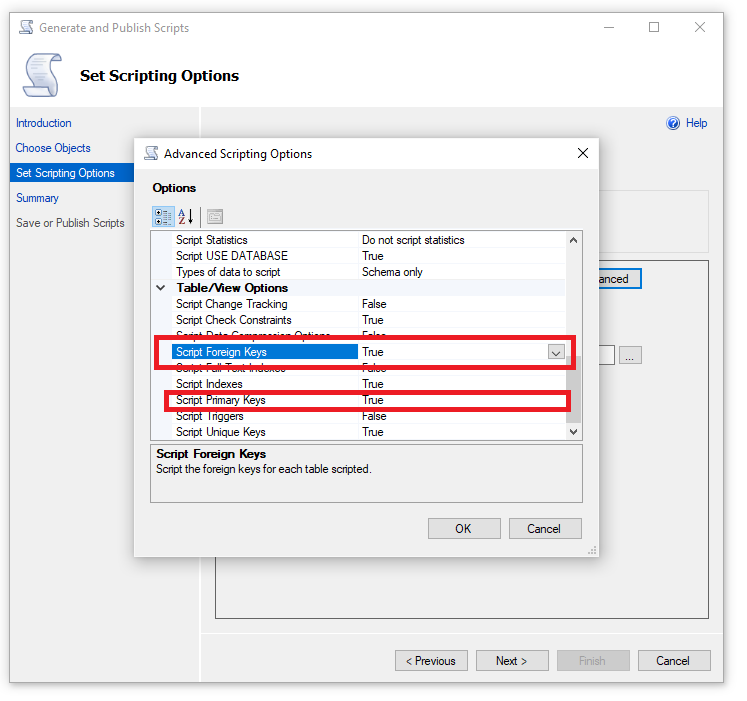Select the Script Triggers property row
Screen dimensions: 747x701
coord(210,416)
